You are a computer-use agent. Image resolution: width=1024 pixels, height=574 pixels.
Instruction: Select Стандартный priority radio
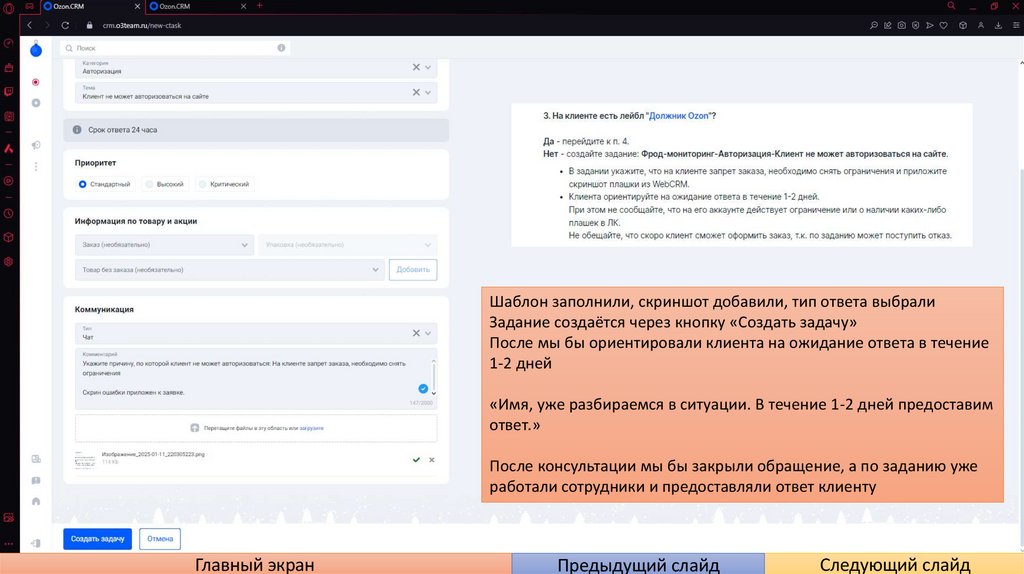click(x=82, y=184)
